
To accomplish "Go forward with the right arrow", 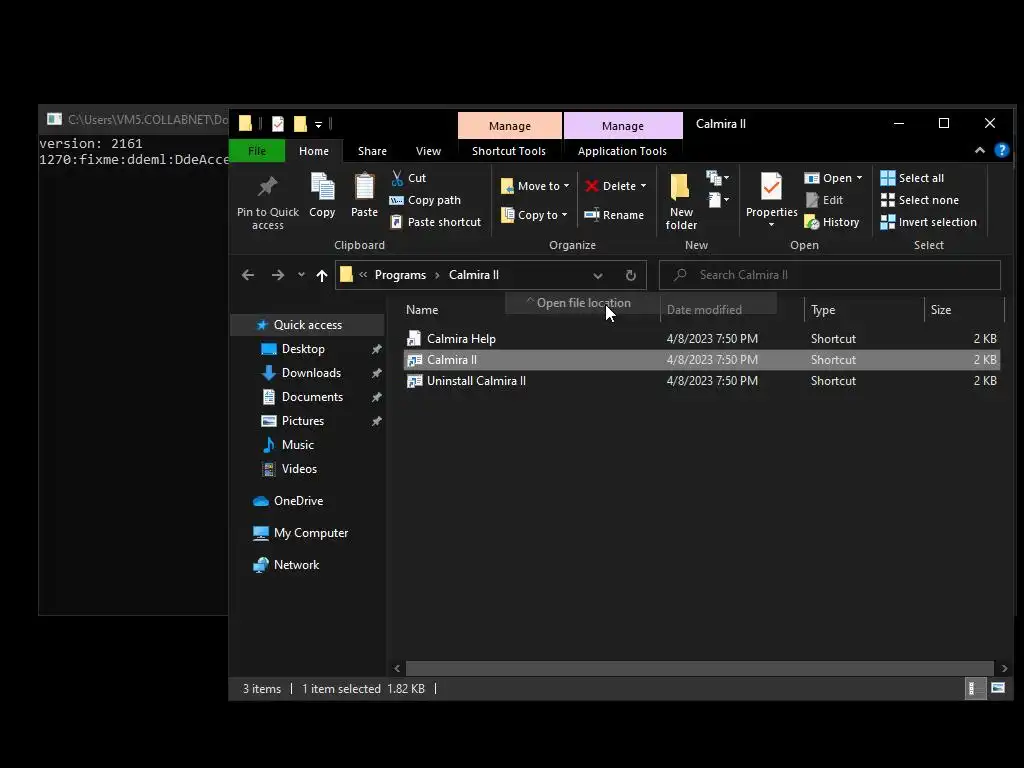I will click(278, 275).
